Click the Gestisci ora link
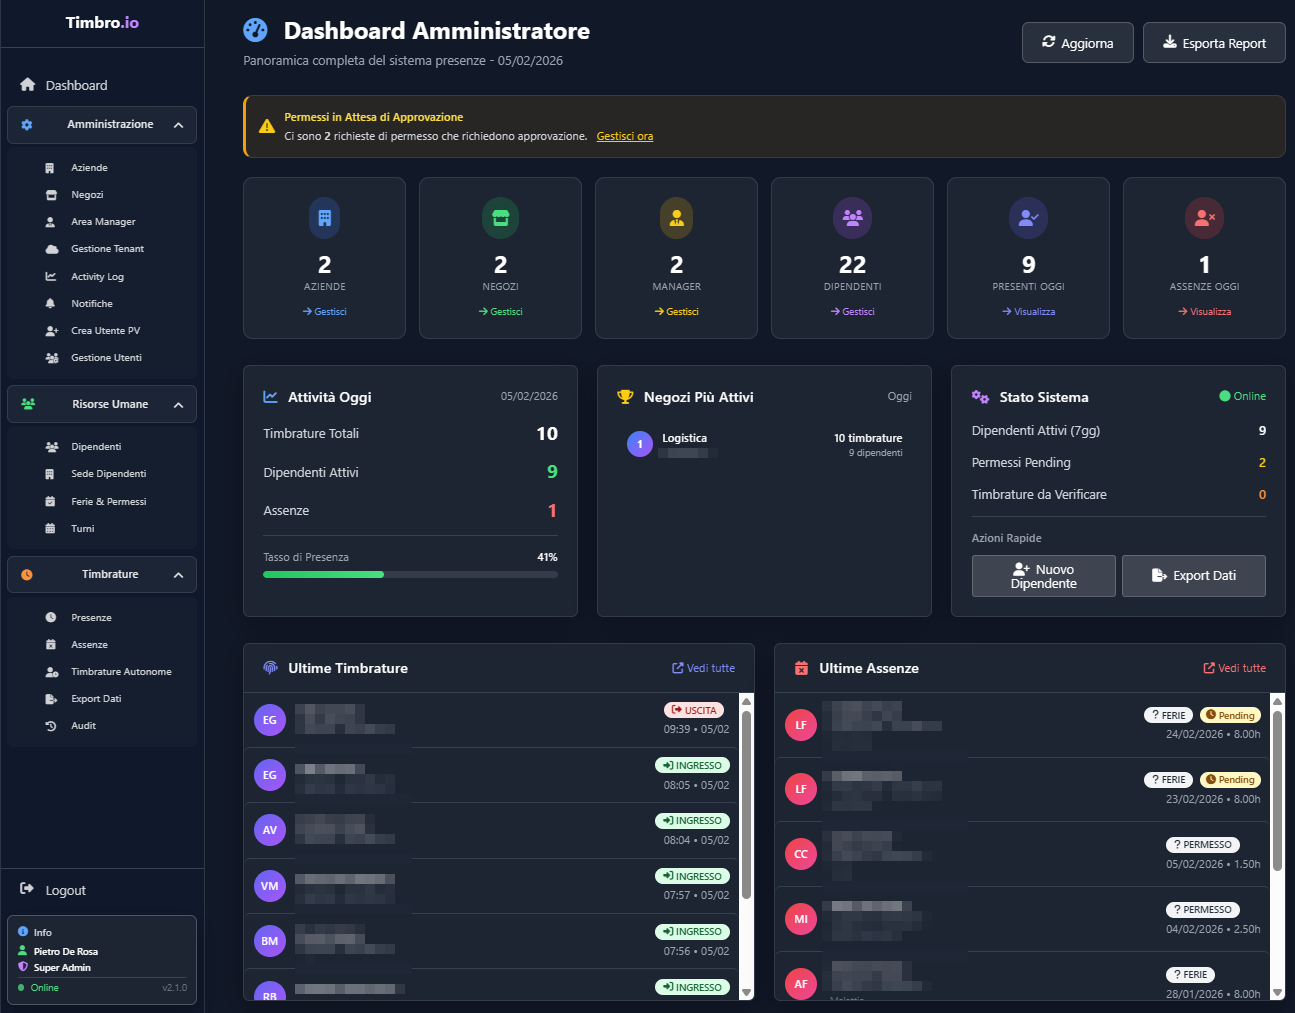Image resolution: width=1295 pixels, height=1013 pixels. tap(624, 137)
